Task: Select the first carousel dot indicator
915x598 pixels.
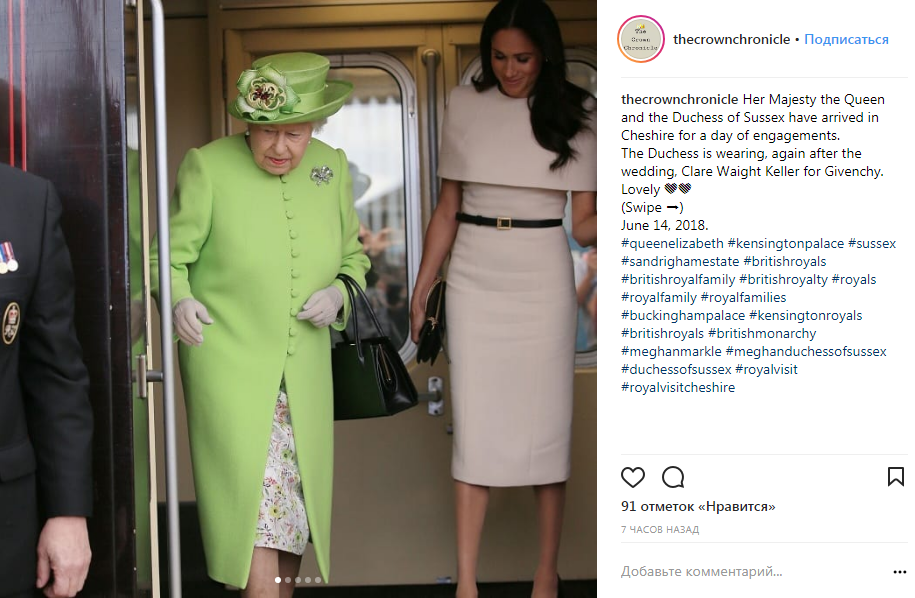Action: pyautogui.click(x=278, y=580)
